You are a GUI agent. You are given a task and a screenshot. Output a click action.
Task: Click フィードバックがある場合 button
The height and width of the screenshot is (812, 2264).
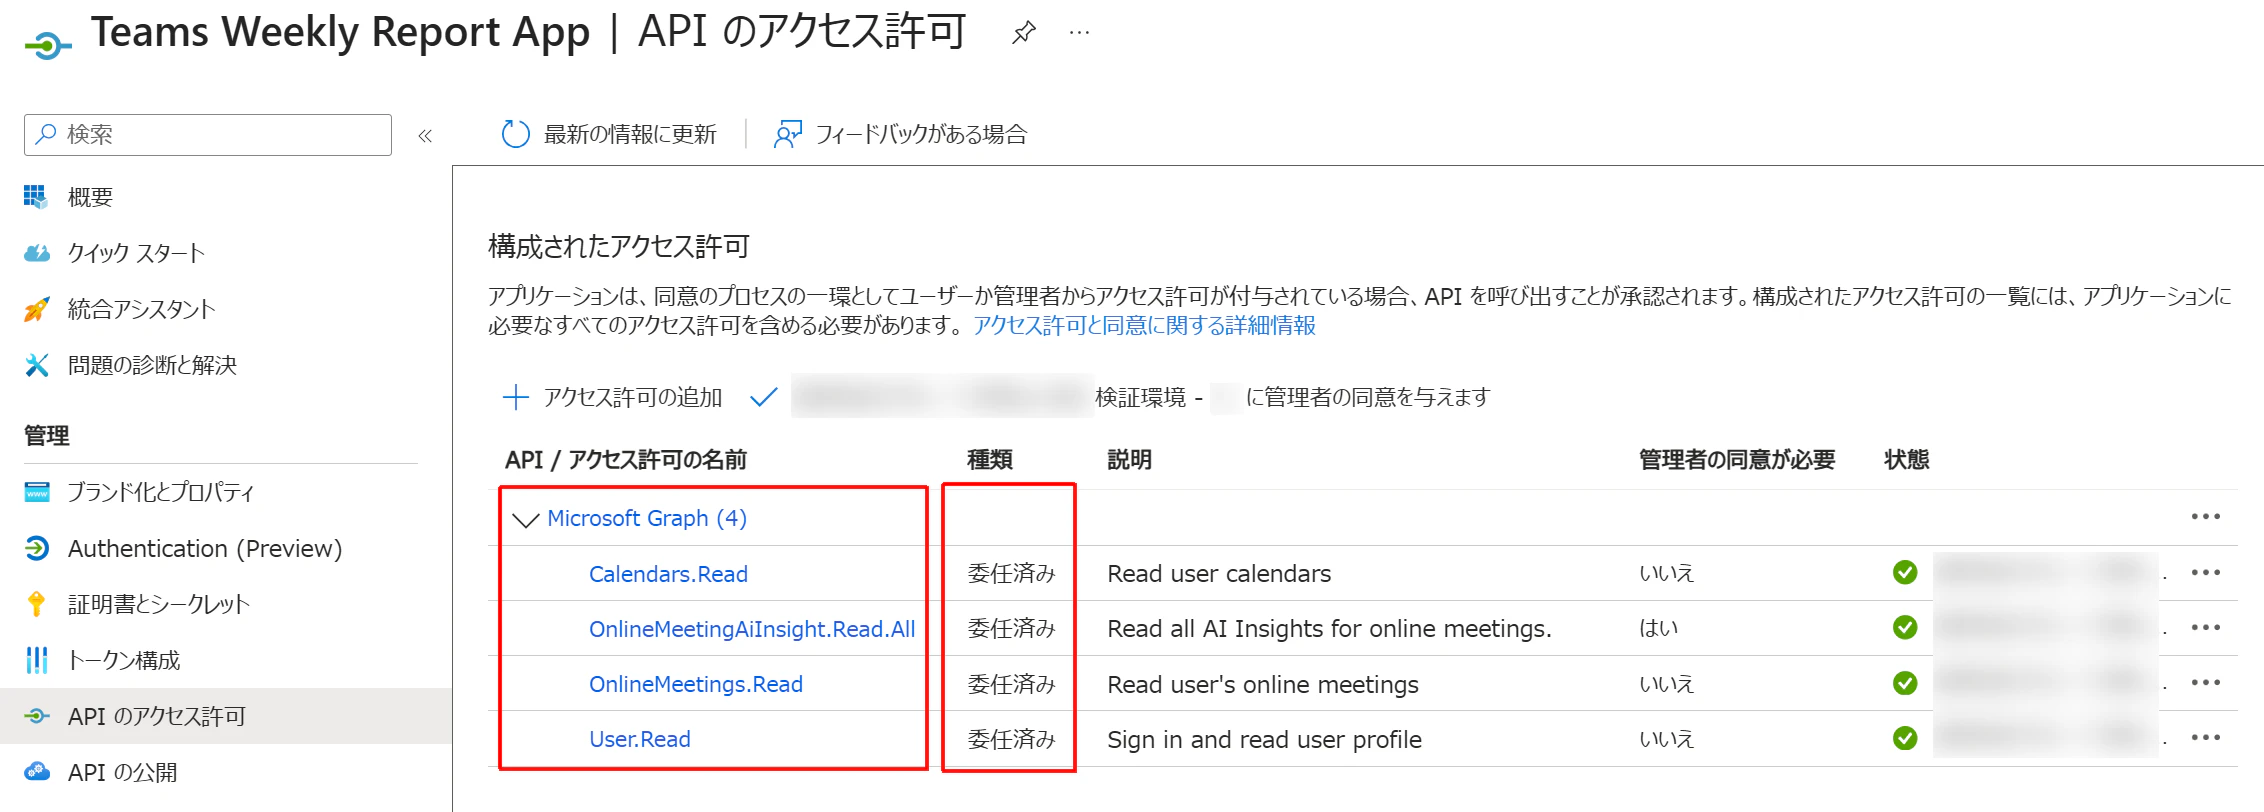pos(900,134)
